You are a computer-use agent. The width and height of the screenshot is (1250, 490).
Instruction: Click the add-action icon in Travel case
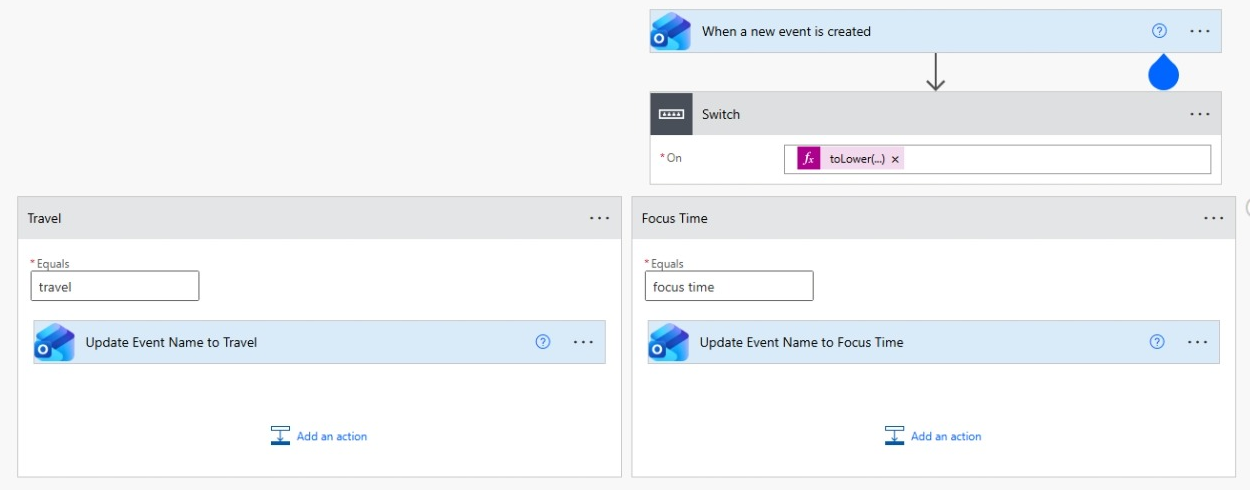tap(280, 436)
